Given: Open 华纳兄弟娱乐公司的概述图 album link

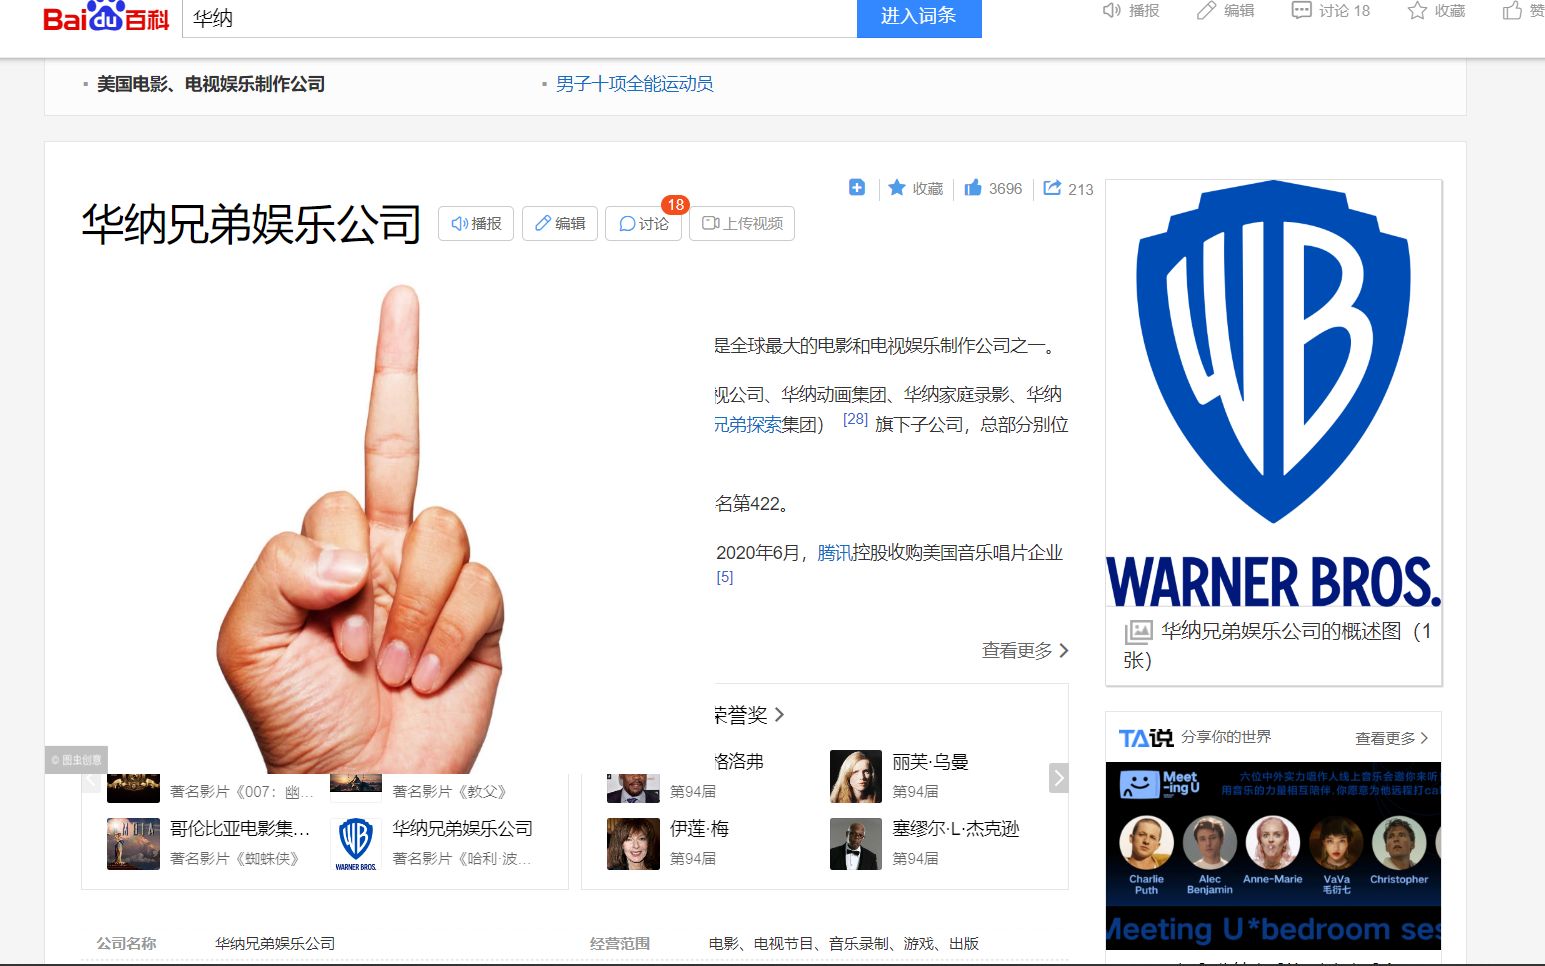Looking at the screenshot, I should [x=1280, y=645].
